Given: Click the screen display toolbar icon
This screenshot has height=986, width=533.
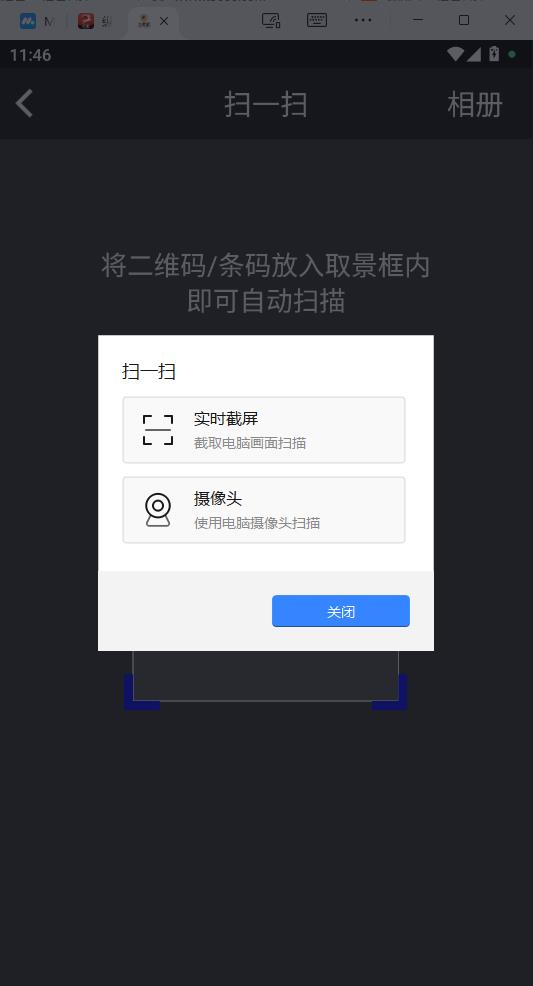Looking at the screenshot, I should pyautogui.click(x=271, y=20).
